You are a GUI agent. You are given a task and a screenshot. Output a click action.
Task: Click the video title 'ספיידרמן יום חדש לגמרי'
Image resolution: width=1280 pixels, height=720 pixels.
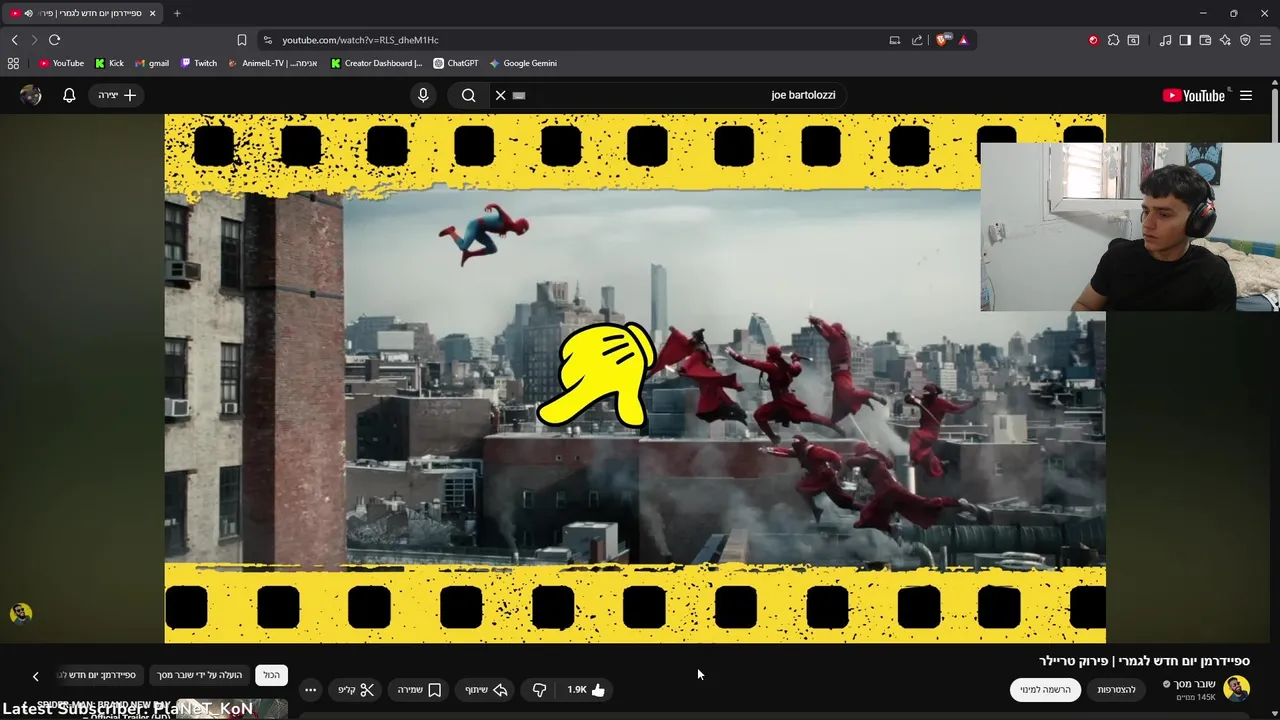1184,661
